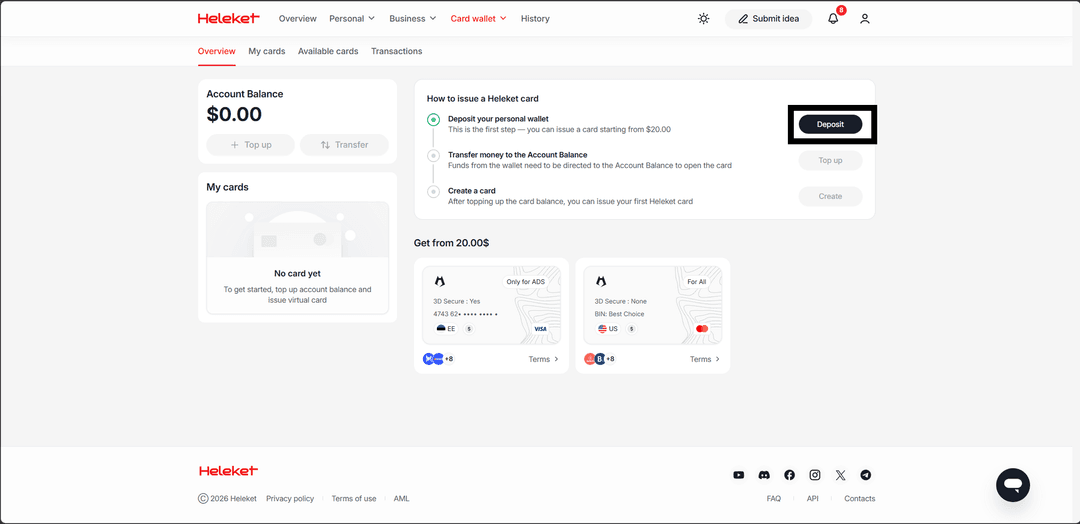1080x524 pixels.
Task: Expand the Business dropdown menu
Action: coord(413,19)
